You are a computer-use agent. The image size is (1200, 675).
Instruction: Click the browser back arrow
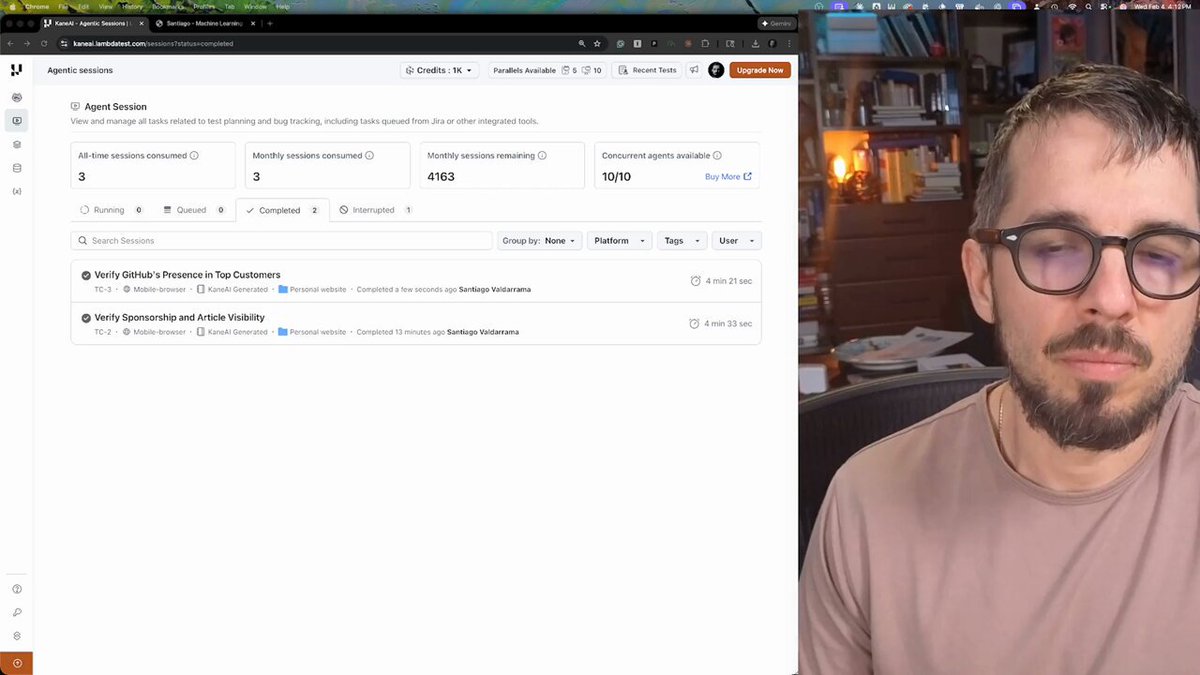[11, 44]
